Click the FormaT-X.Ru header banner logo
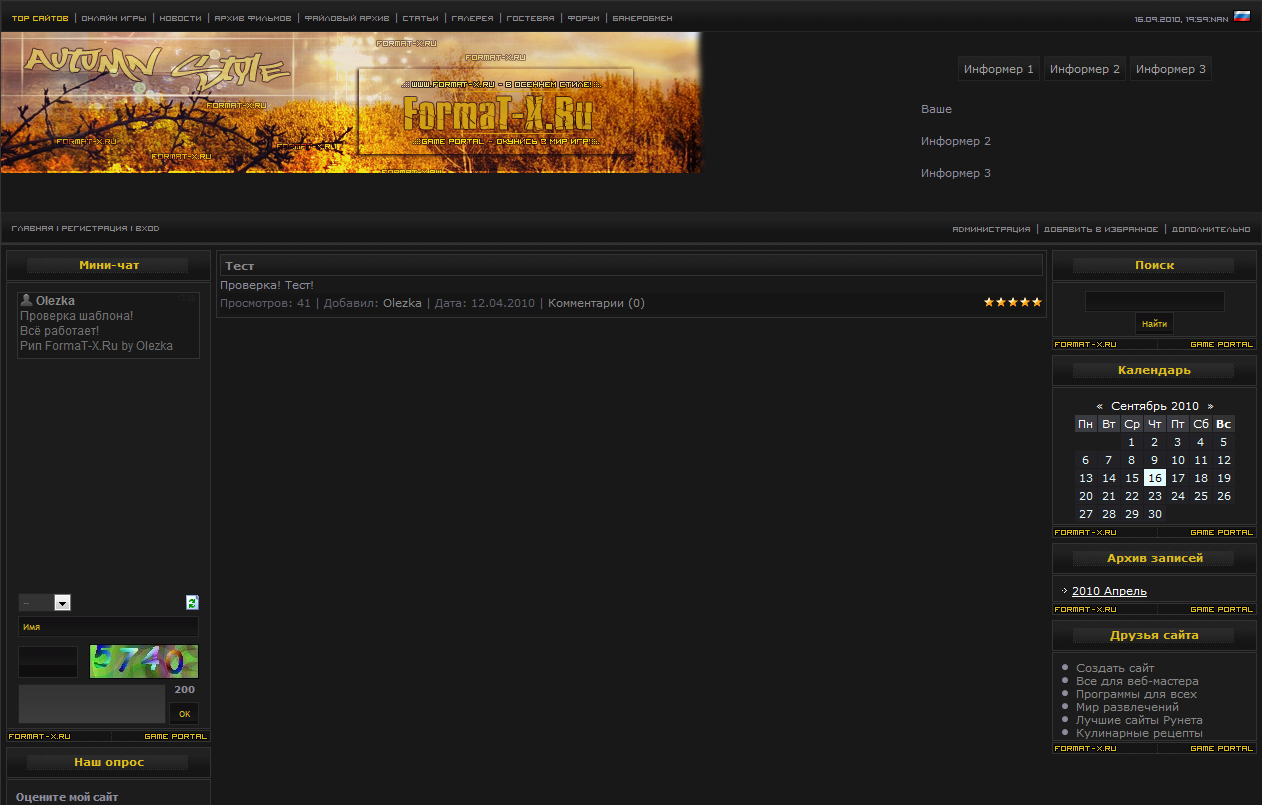This screenshot has height=805, width=1262. pyautogui.click(x=497, y=113)
